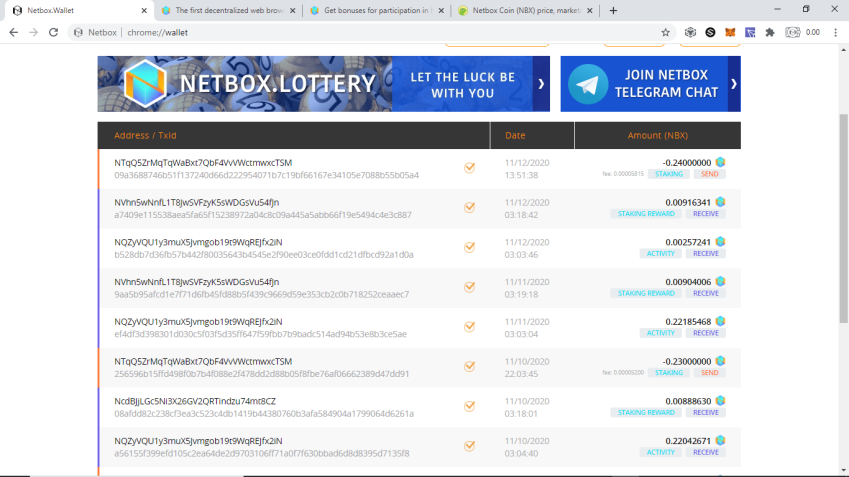
Task: Go back with the browser back arrow
Action: point(14,32)
